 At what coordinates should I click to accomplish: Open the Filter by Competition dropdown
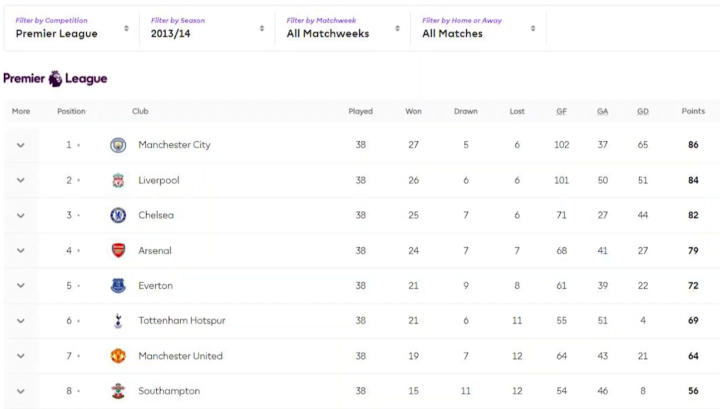point(72,28)
